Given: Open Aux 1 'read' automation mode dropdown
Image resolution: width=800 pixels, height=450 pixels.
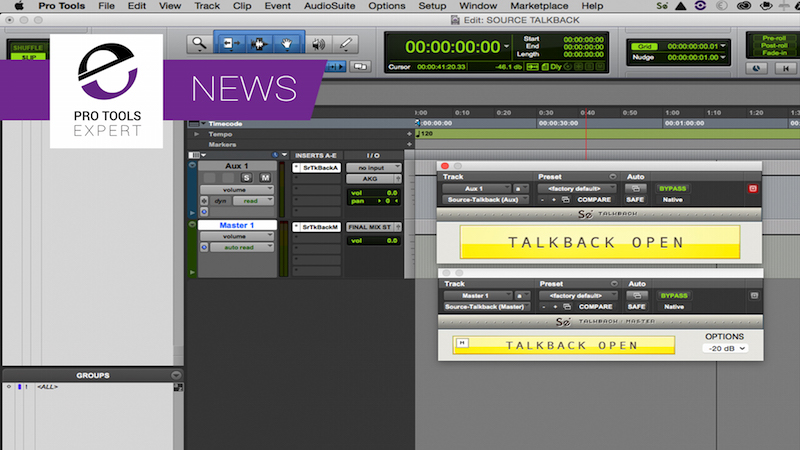Looking at the screenshot, I should [x=254, y=201].
